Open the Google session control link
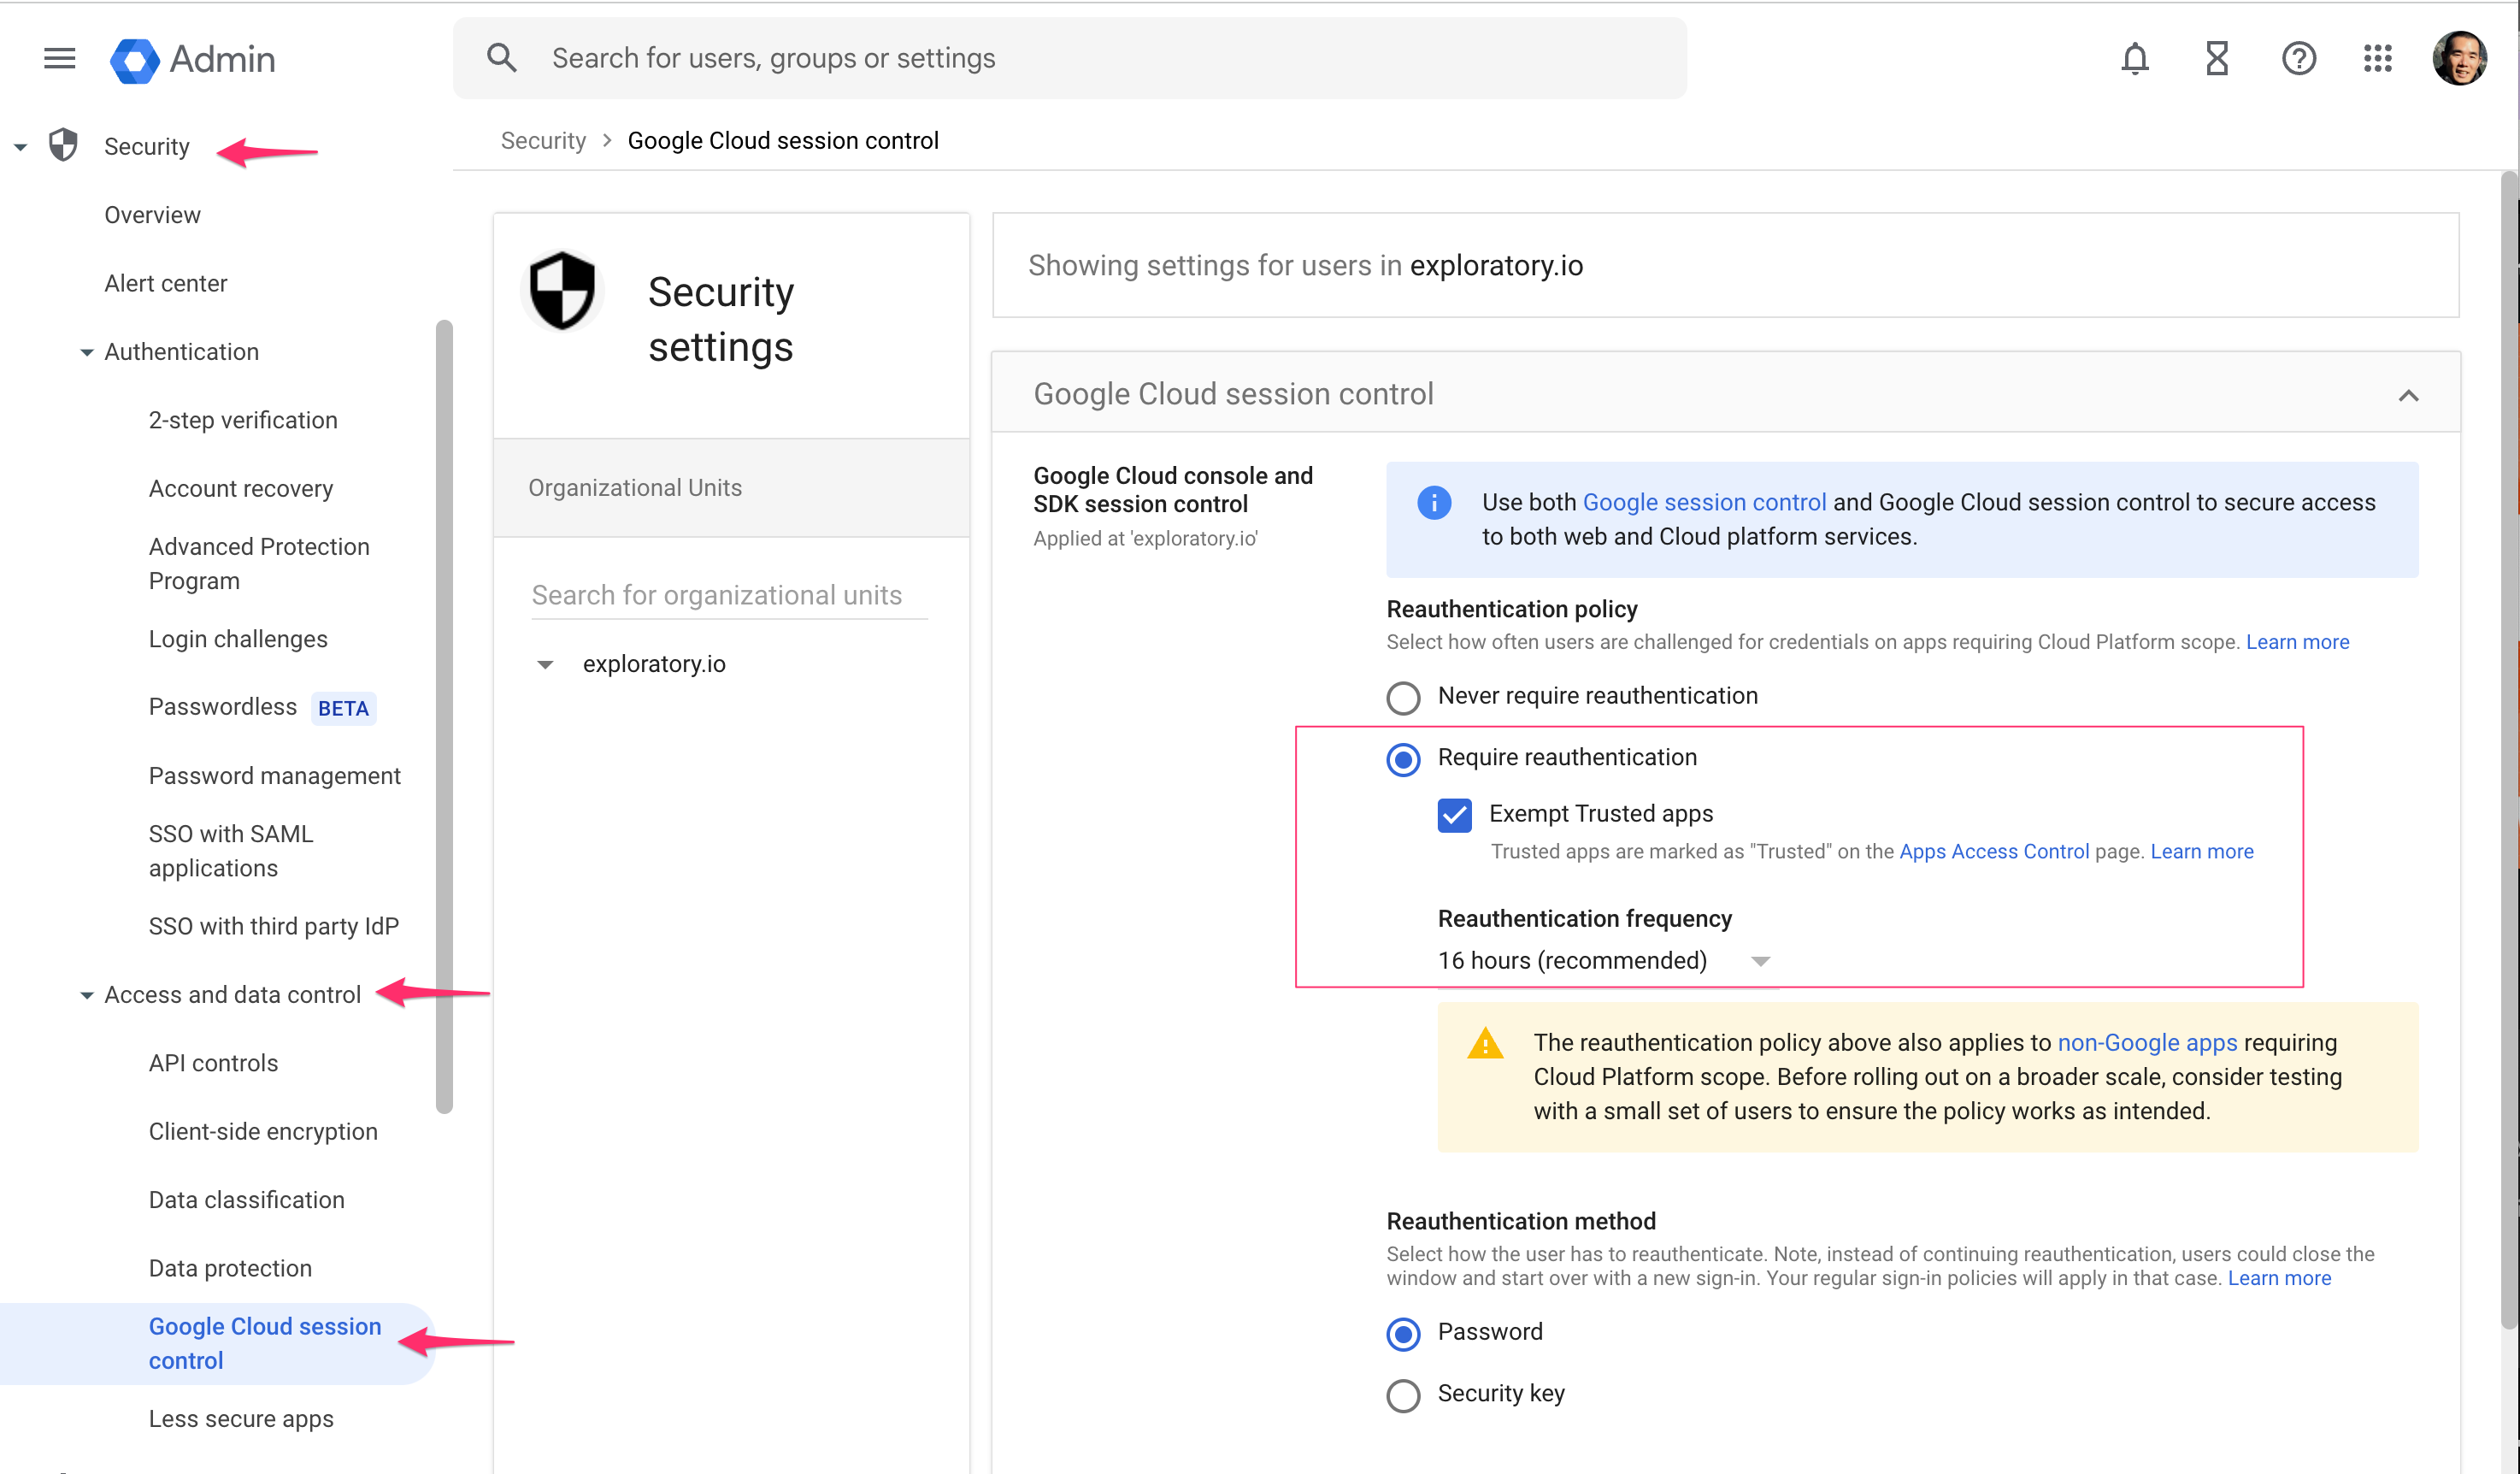Image resolution: width=2520 pixels, height=1474 pixels. point(1704,502)
